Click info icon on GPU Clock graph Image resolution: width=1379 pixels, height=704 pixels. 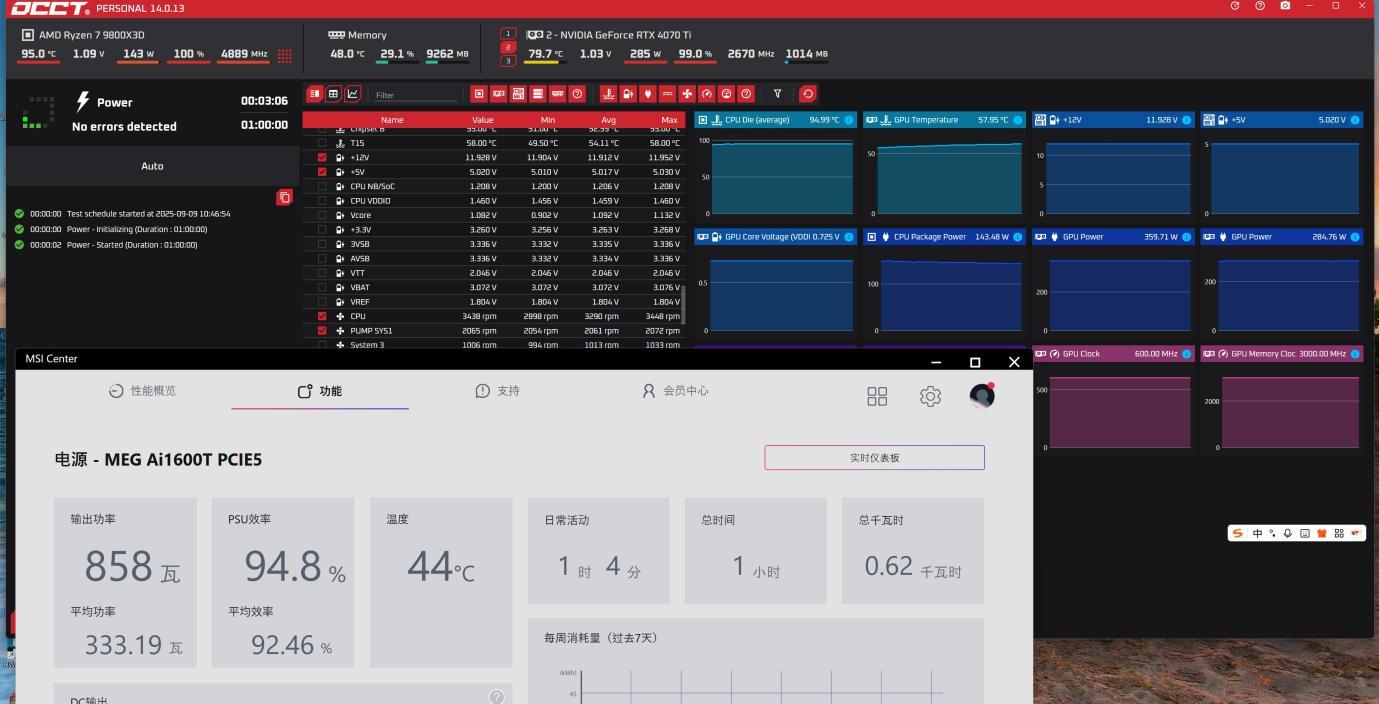pyautogui.click(x=1187, y=354)
